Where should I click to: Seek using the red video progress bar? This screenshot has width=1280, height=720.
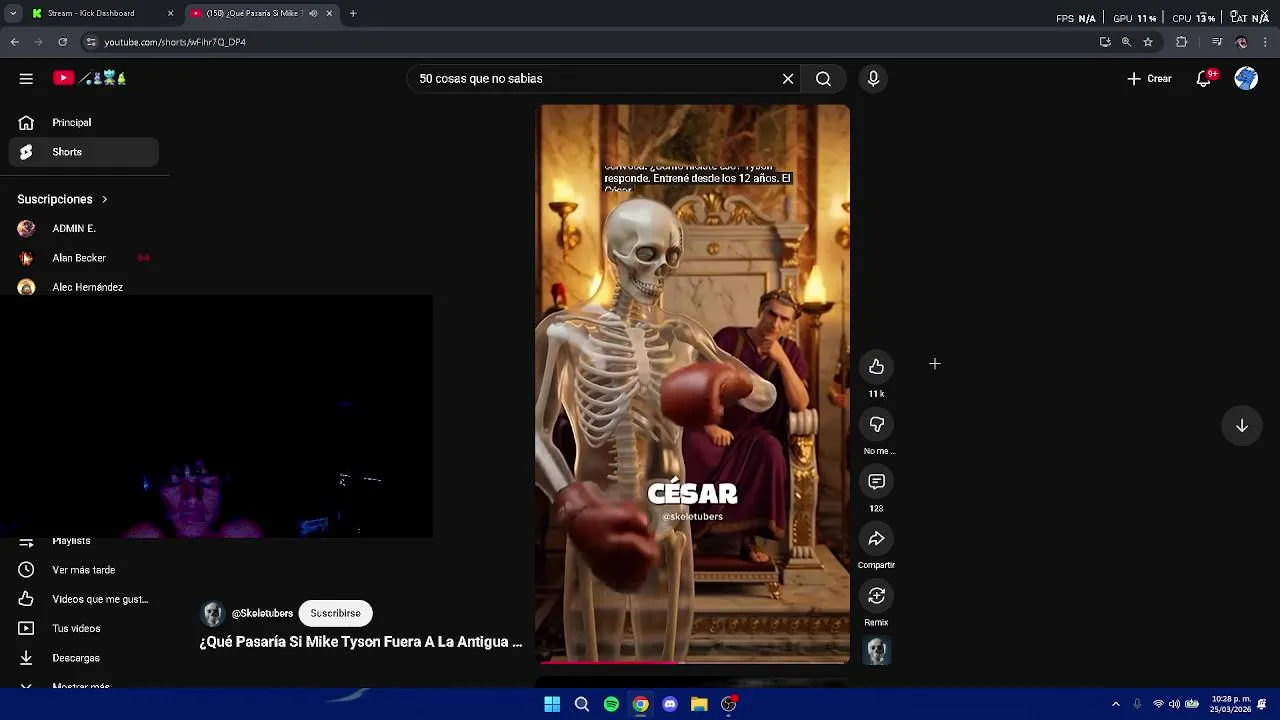pyautogui.click(x=693, y=661)
